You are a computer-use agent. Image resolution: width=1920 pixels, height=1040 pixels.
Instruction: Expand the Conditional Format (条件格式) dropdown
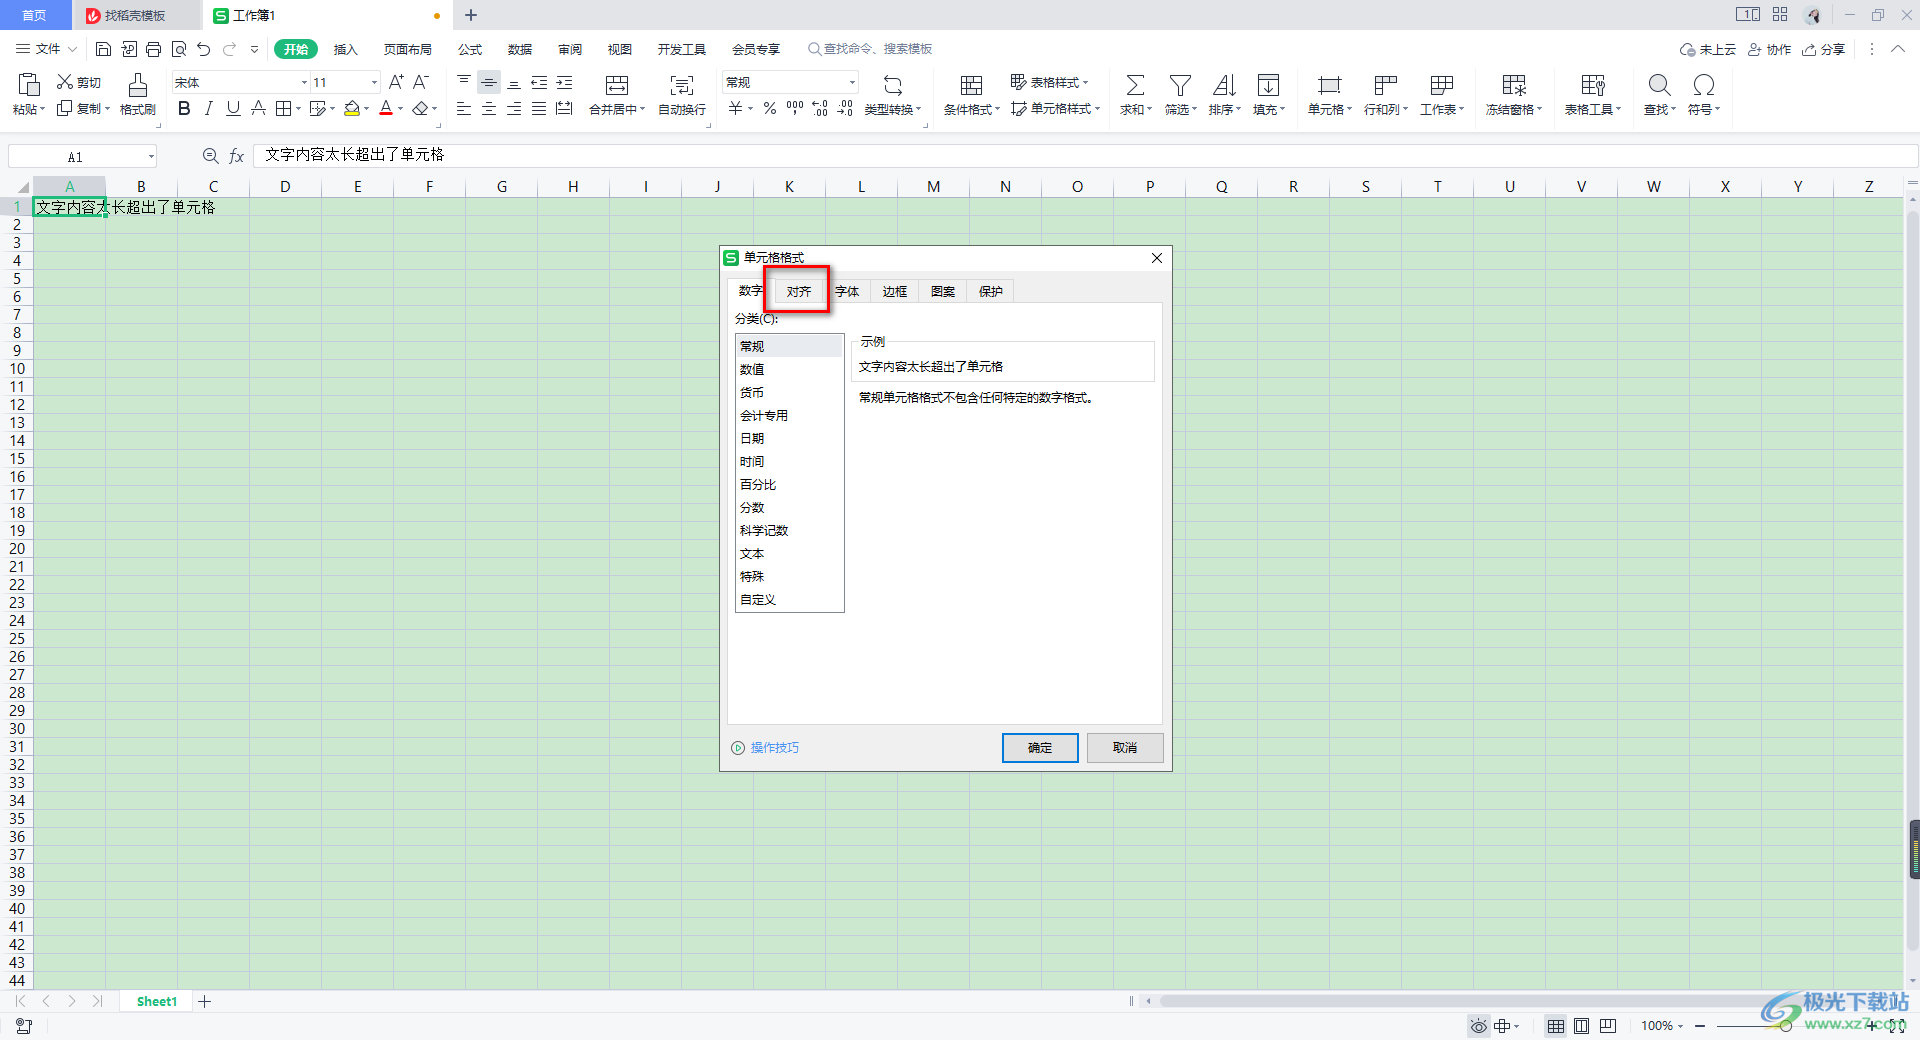(997, 110)
